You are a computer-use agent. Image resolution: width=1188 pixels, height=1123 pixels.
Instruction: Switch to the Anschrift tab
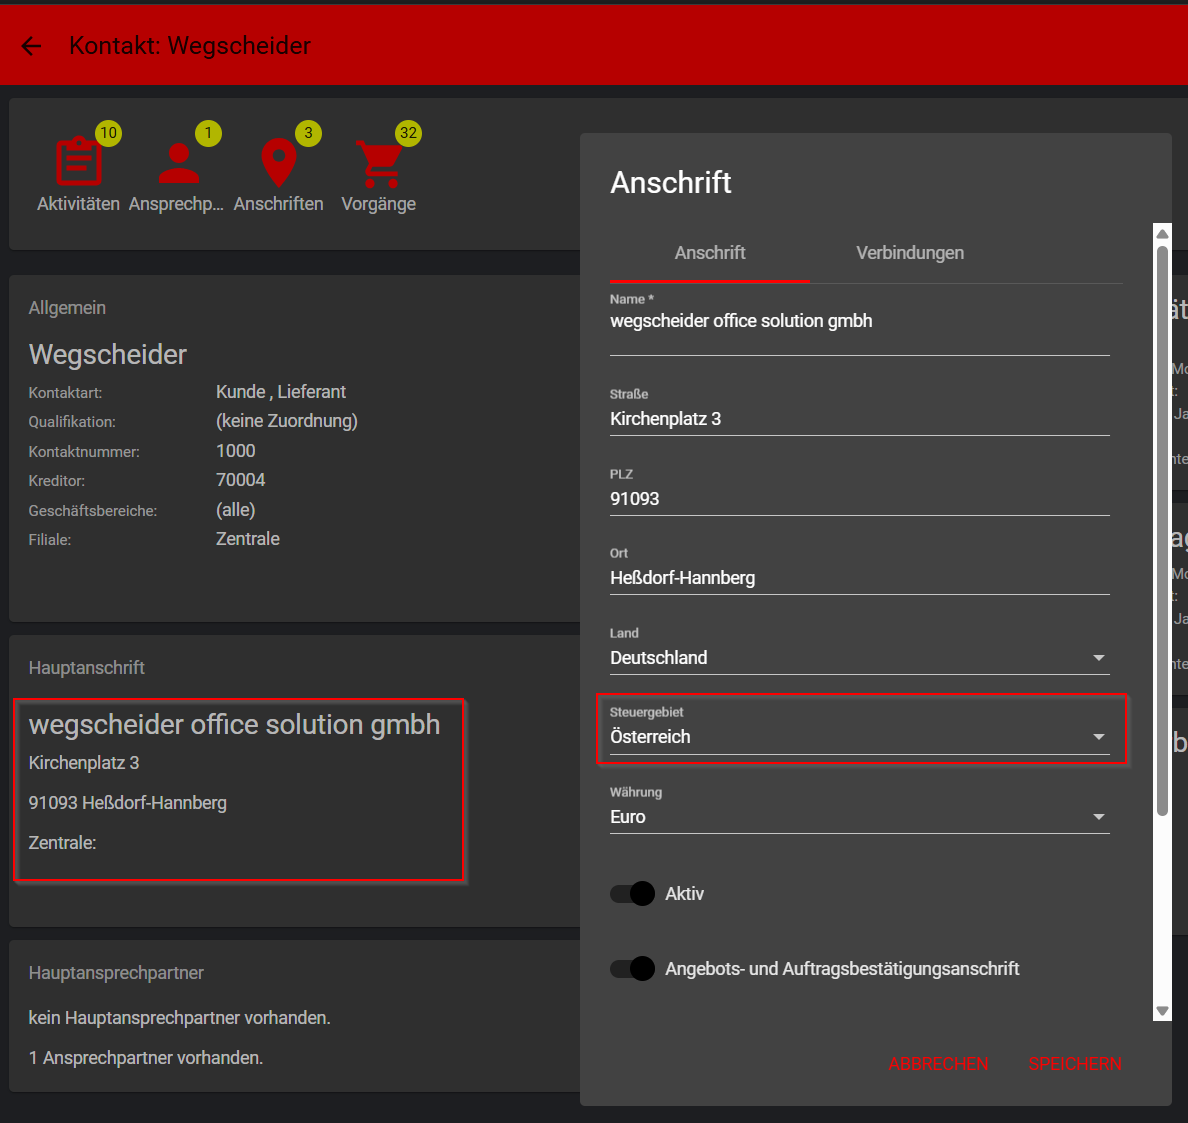(710, 253)
